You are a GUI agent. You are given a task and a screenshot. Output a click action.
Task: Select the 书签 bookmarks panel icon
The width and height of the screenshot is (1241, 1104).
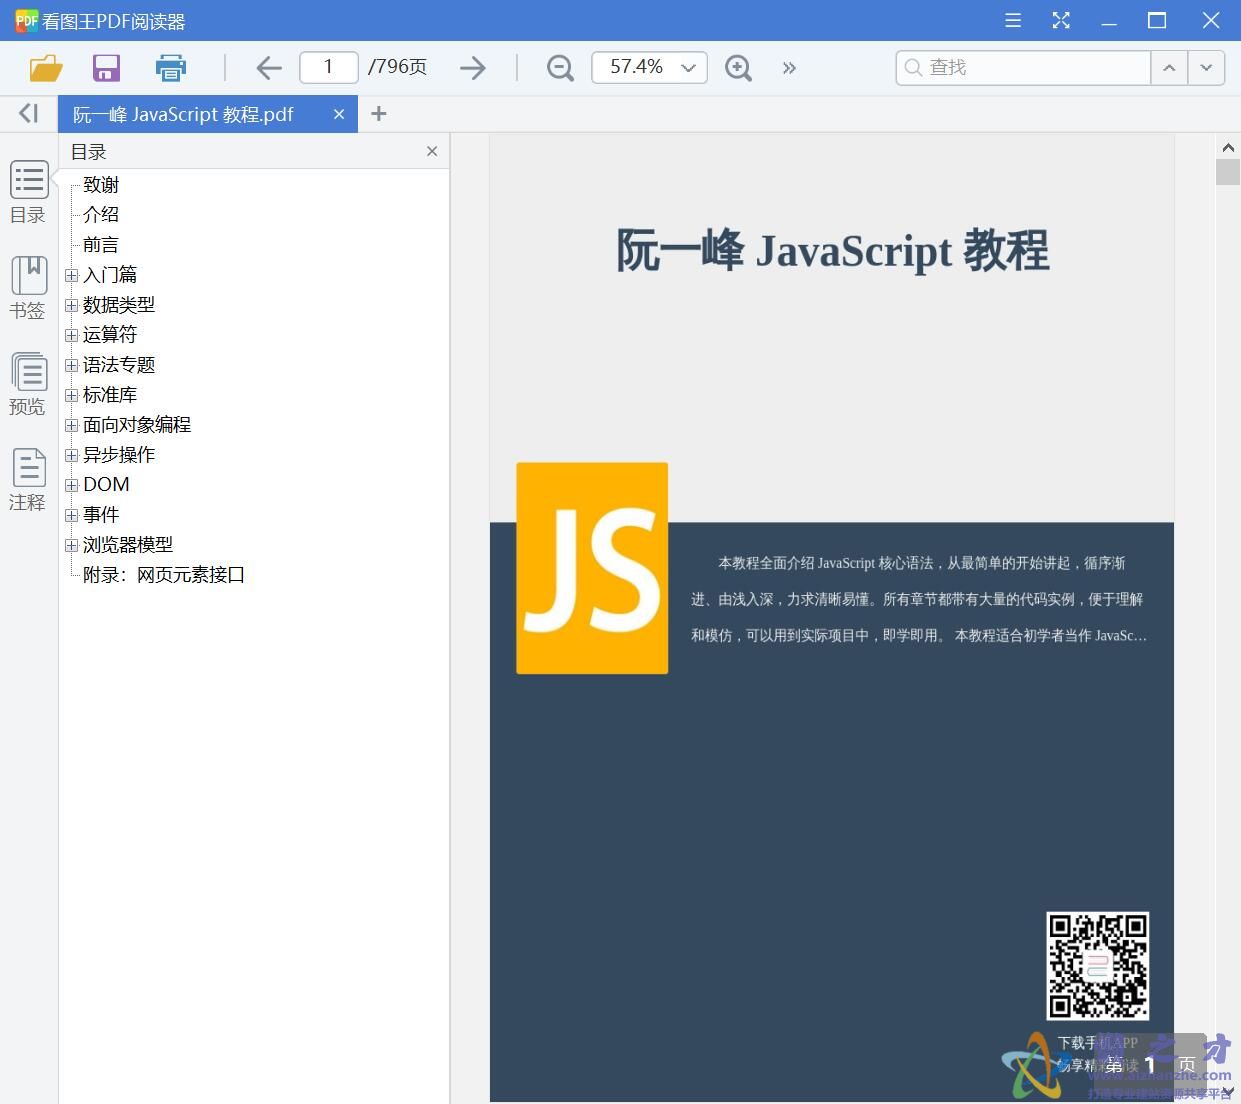coord(27,285)
